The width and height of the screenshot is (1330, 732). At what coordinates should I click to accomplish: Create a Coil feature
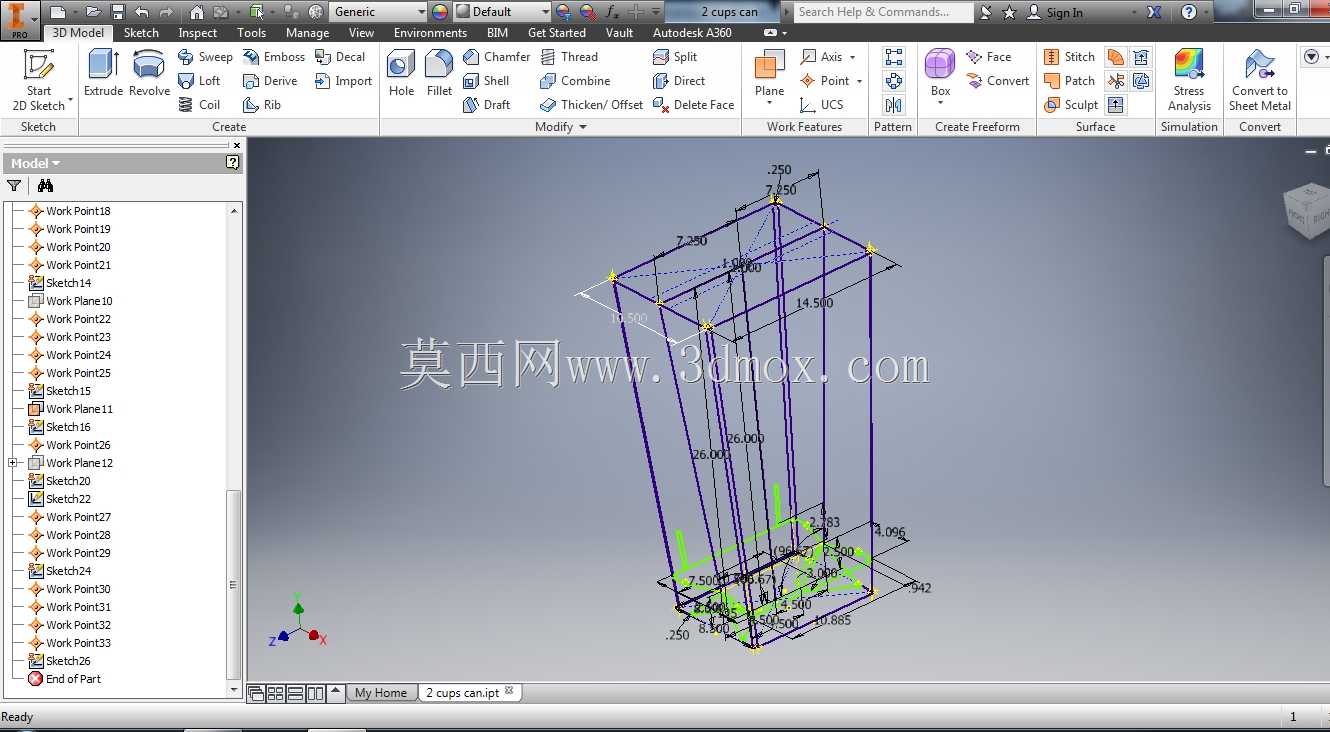point(199,105)
